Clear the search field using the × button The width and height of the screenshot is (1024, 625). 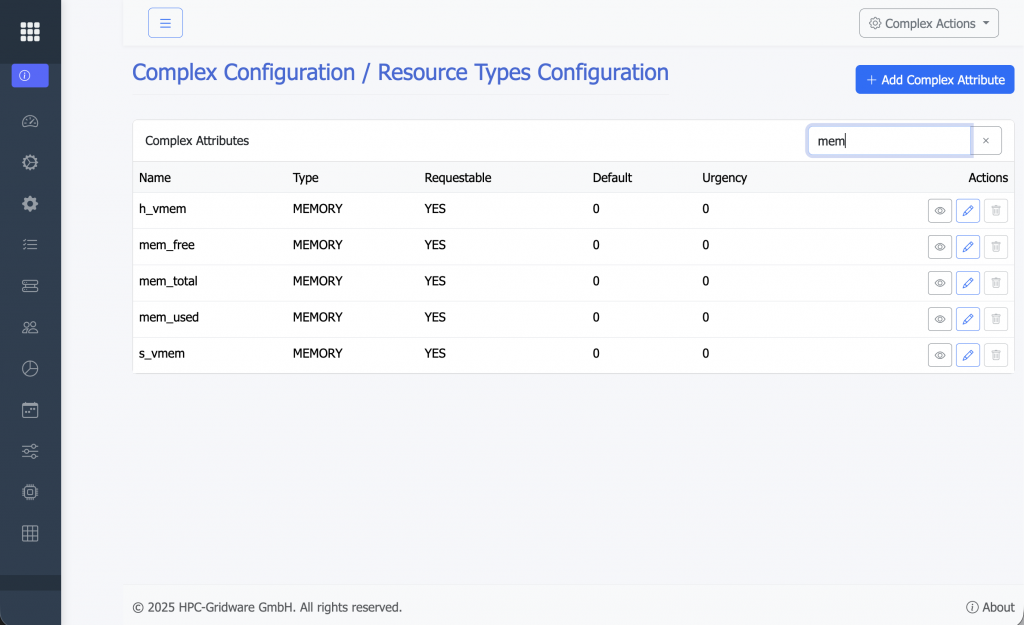pos(986,140)
